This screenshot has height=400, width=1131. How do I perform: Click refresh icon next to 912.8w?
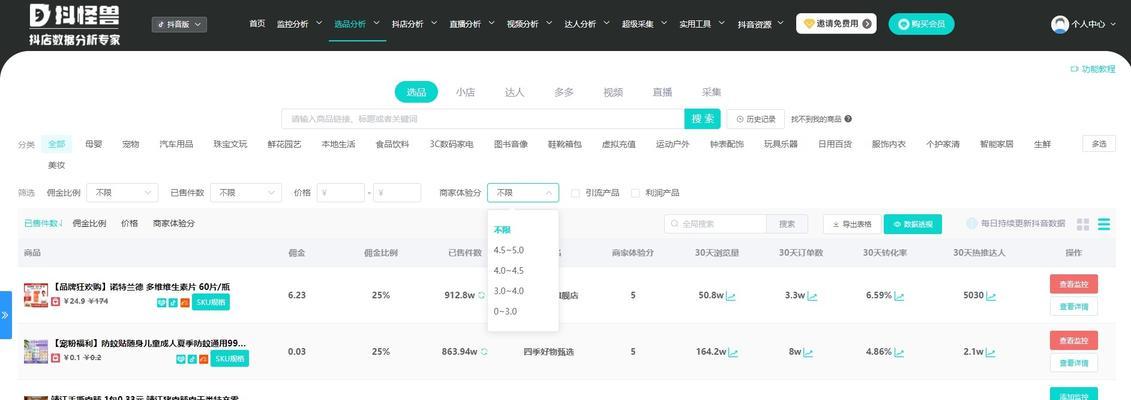[481, 295]
